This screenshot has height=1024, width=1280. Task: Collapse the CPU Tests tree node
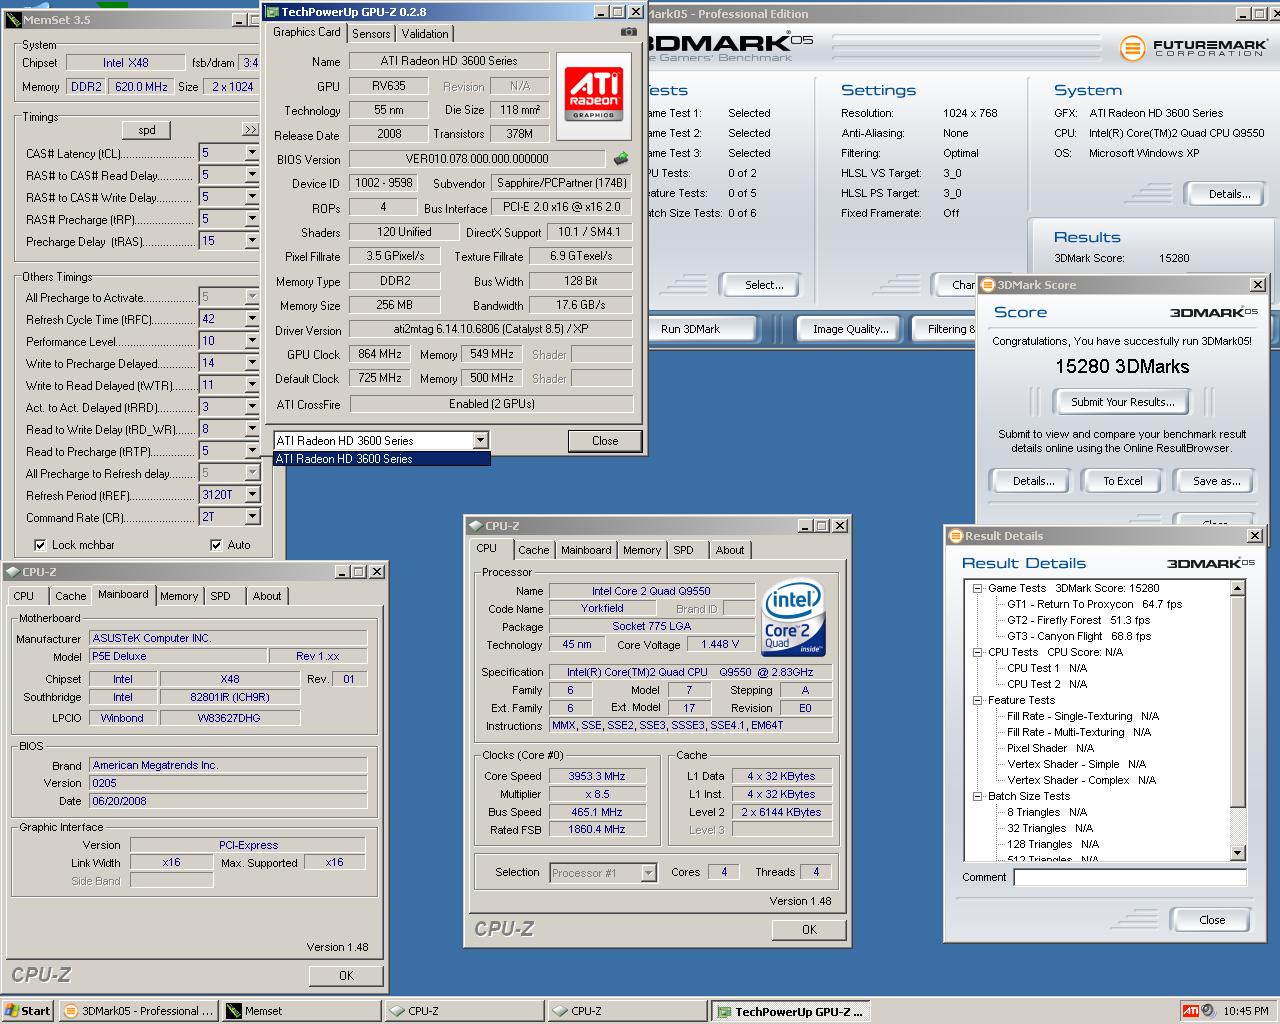point(977,652)
